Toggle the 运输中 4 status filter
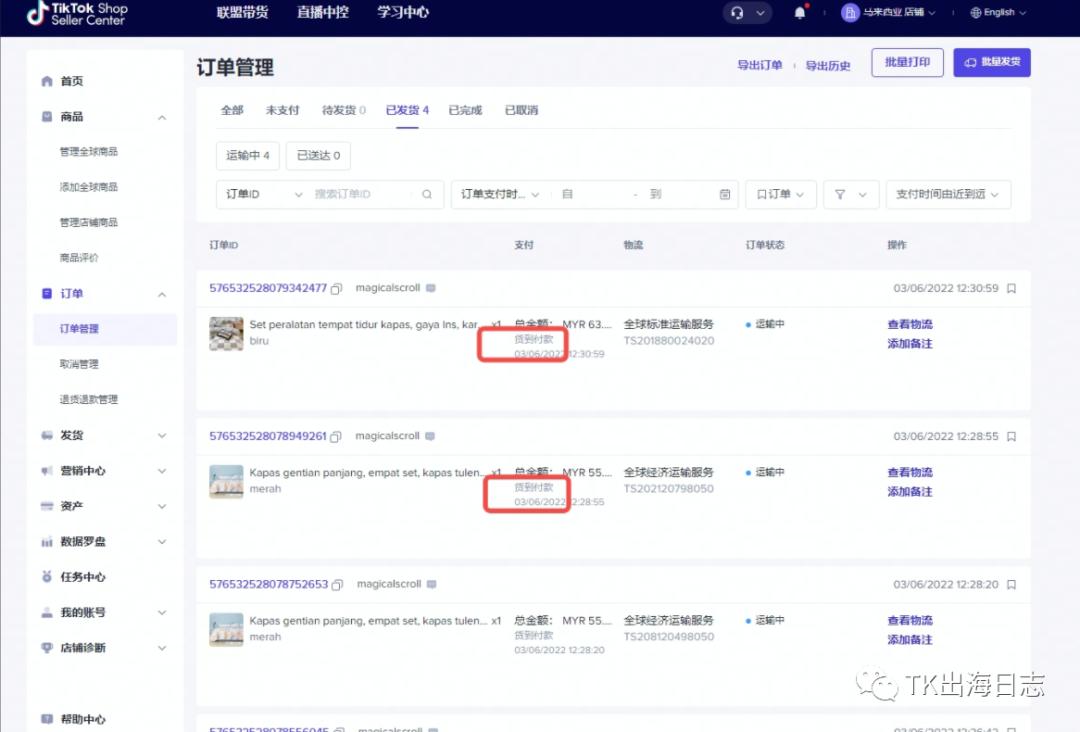The image size is (1080, 732). click(x=247, y=156)
